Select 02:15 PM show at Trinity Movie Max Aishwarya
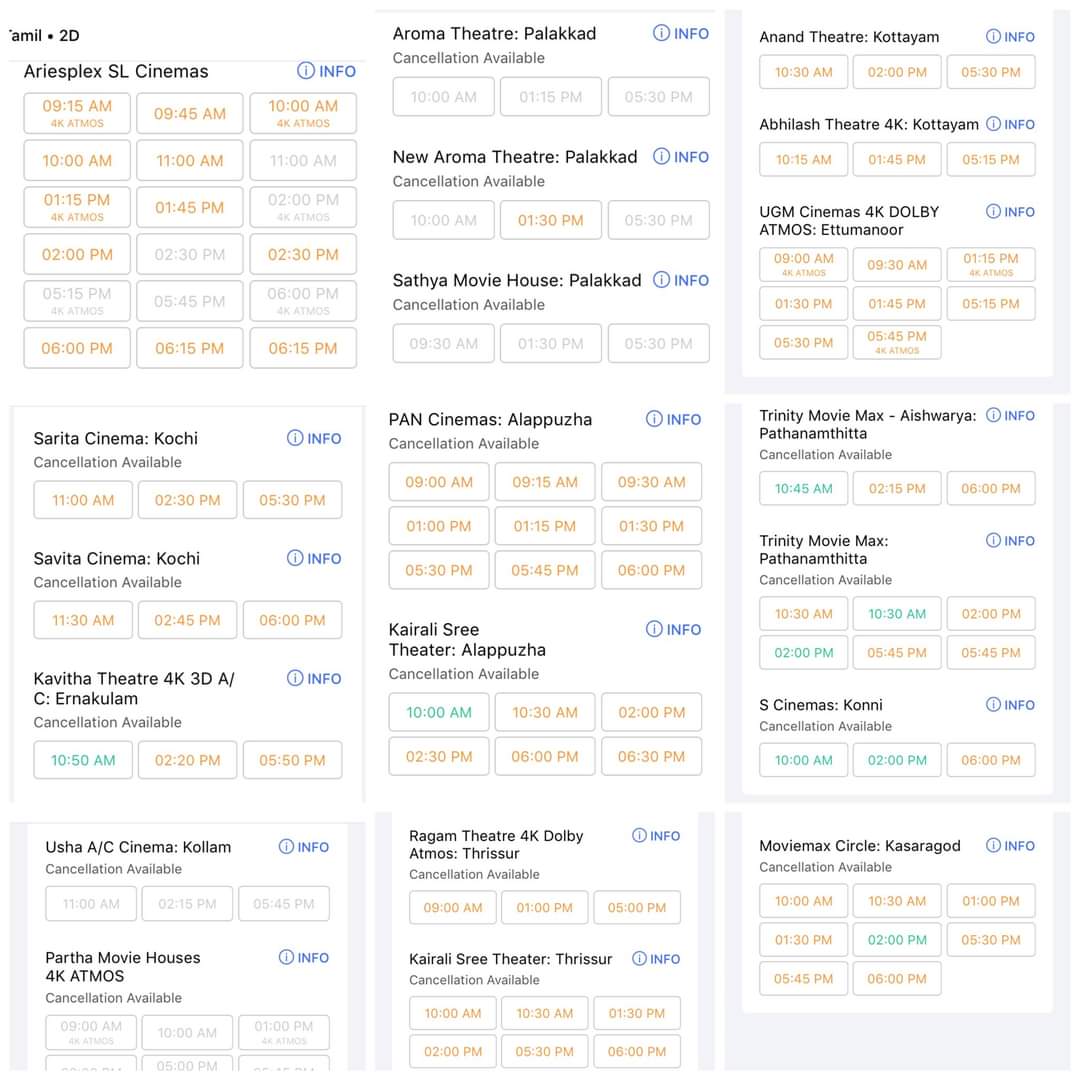 (897, 488)
